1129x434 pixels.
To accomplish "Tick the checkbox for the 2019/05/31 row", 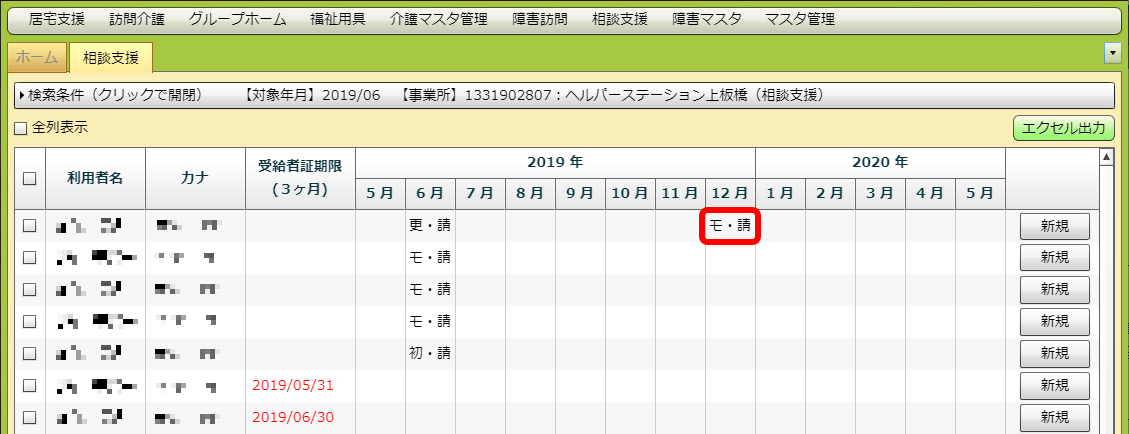I will 29,385.
